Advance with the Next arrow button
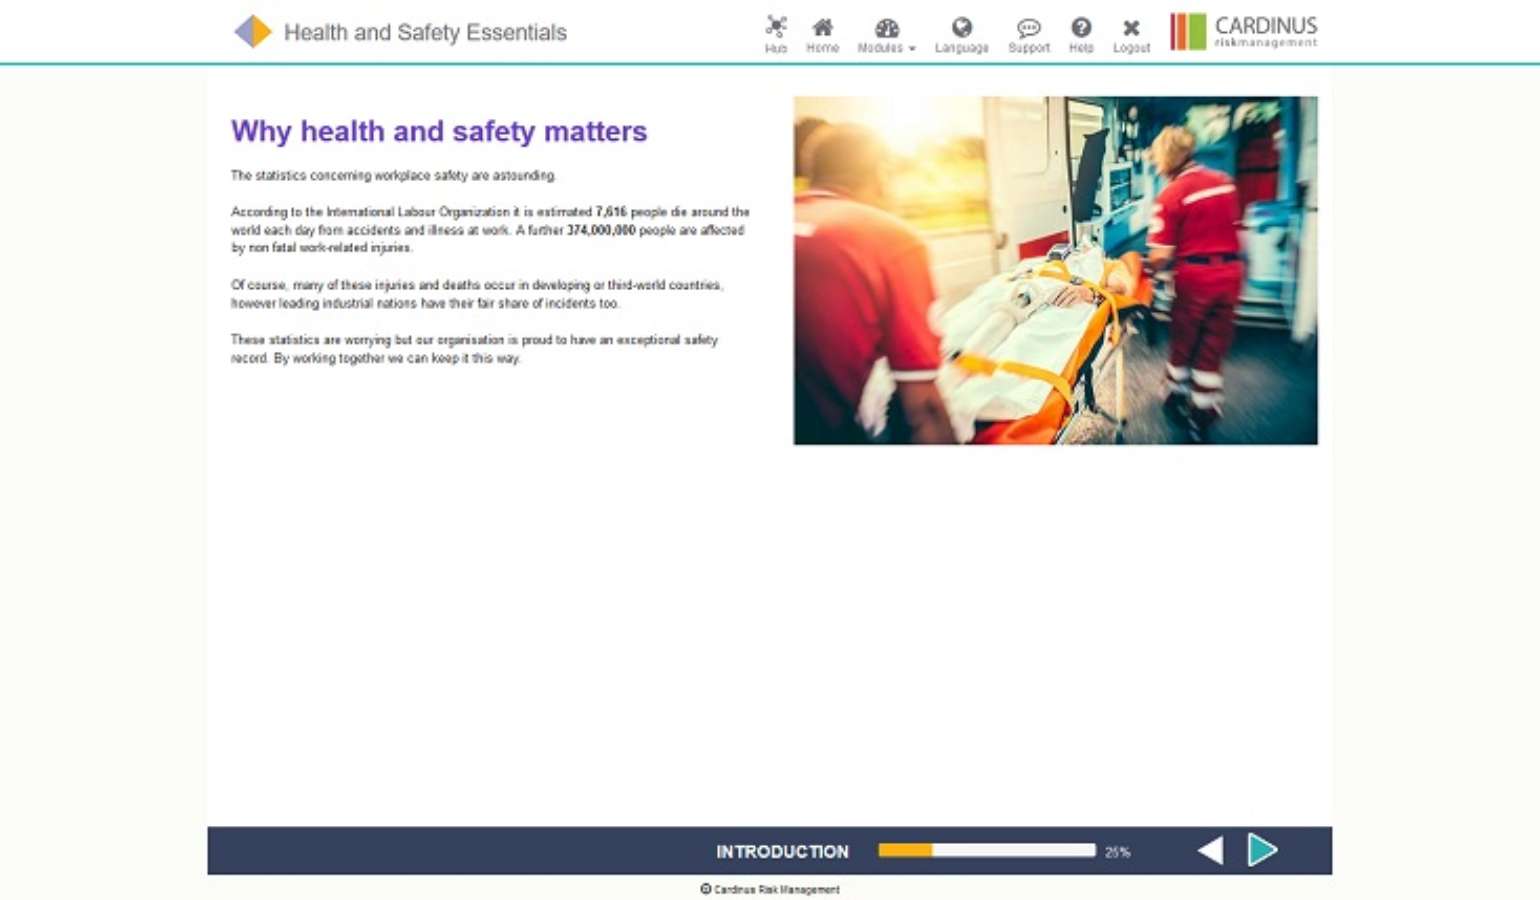This screenshot has height=900, width=1540. [1264, 850]
